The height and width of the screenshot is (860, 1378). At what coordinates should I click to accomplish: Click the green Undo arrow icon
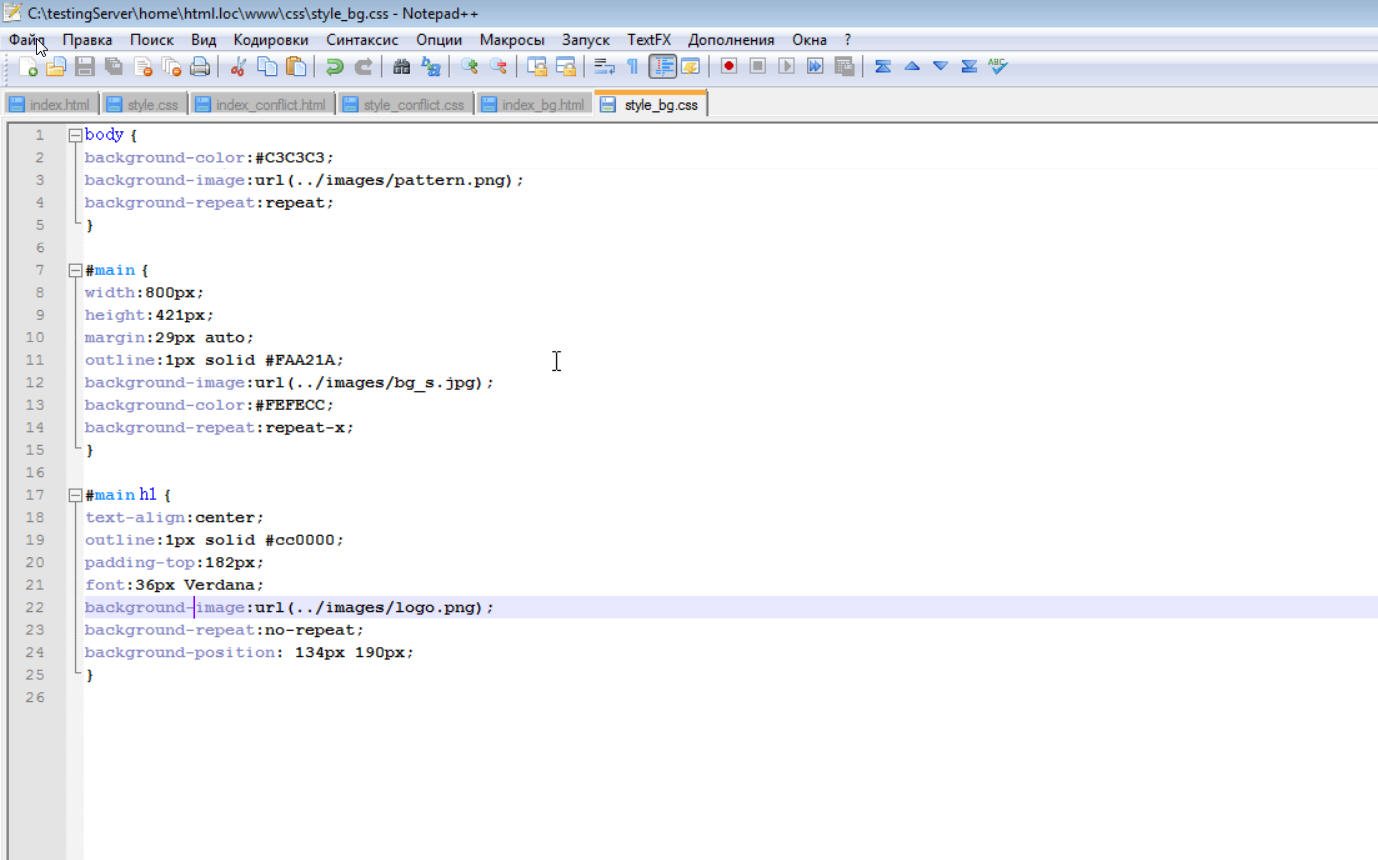(335, 67)
